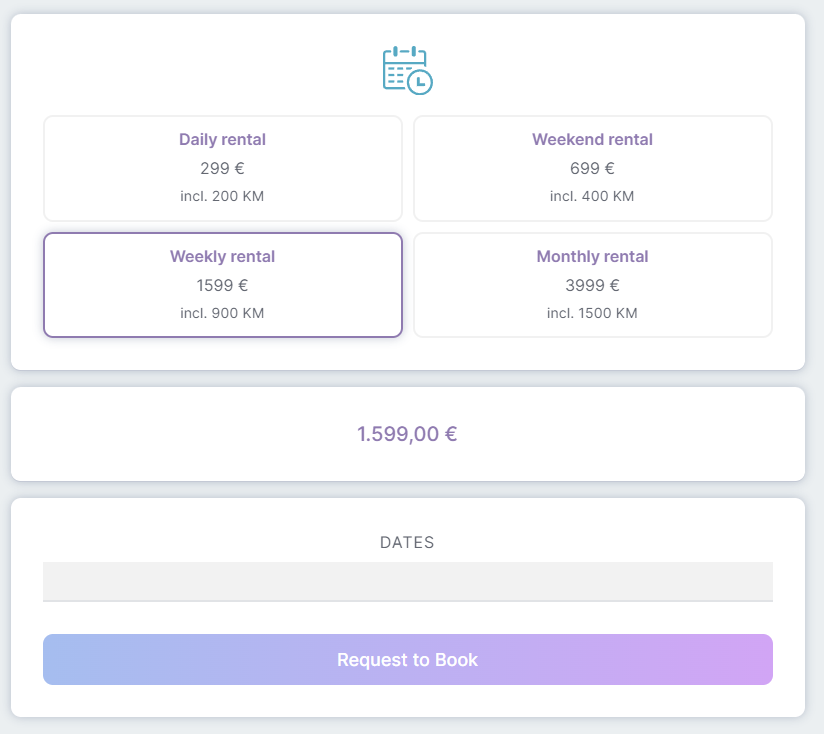
Task: Click the 299 € daily price
Action: (x=222, y=168)
